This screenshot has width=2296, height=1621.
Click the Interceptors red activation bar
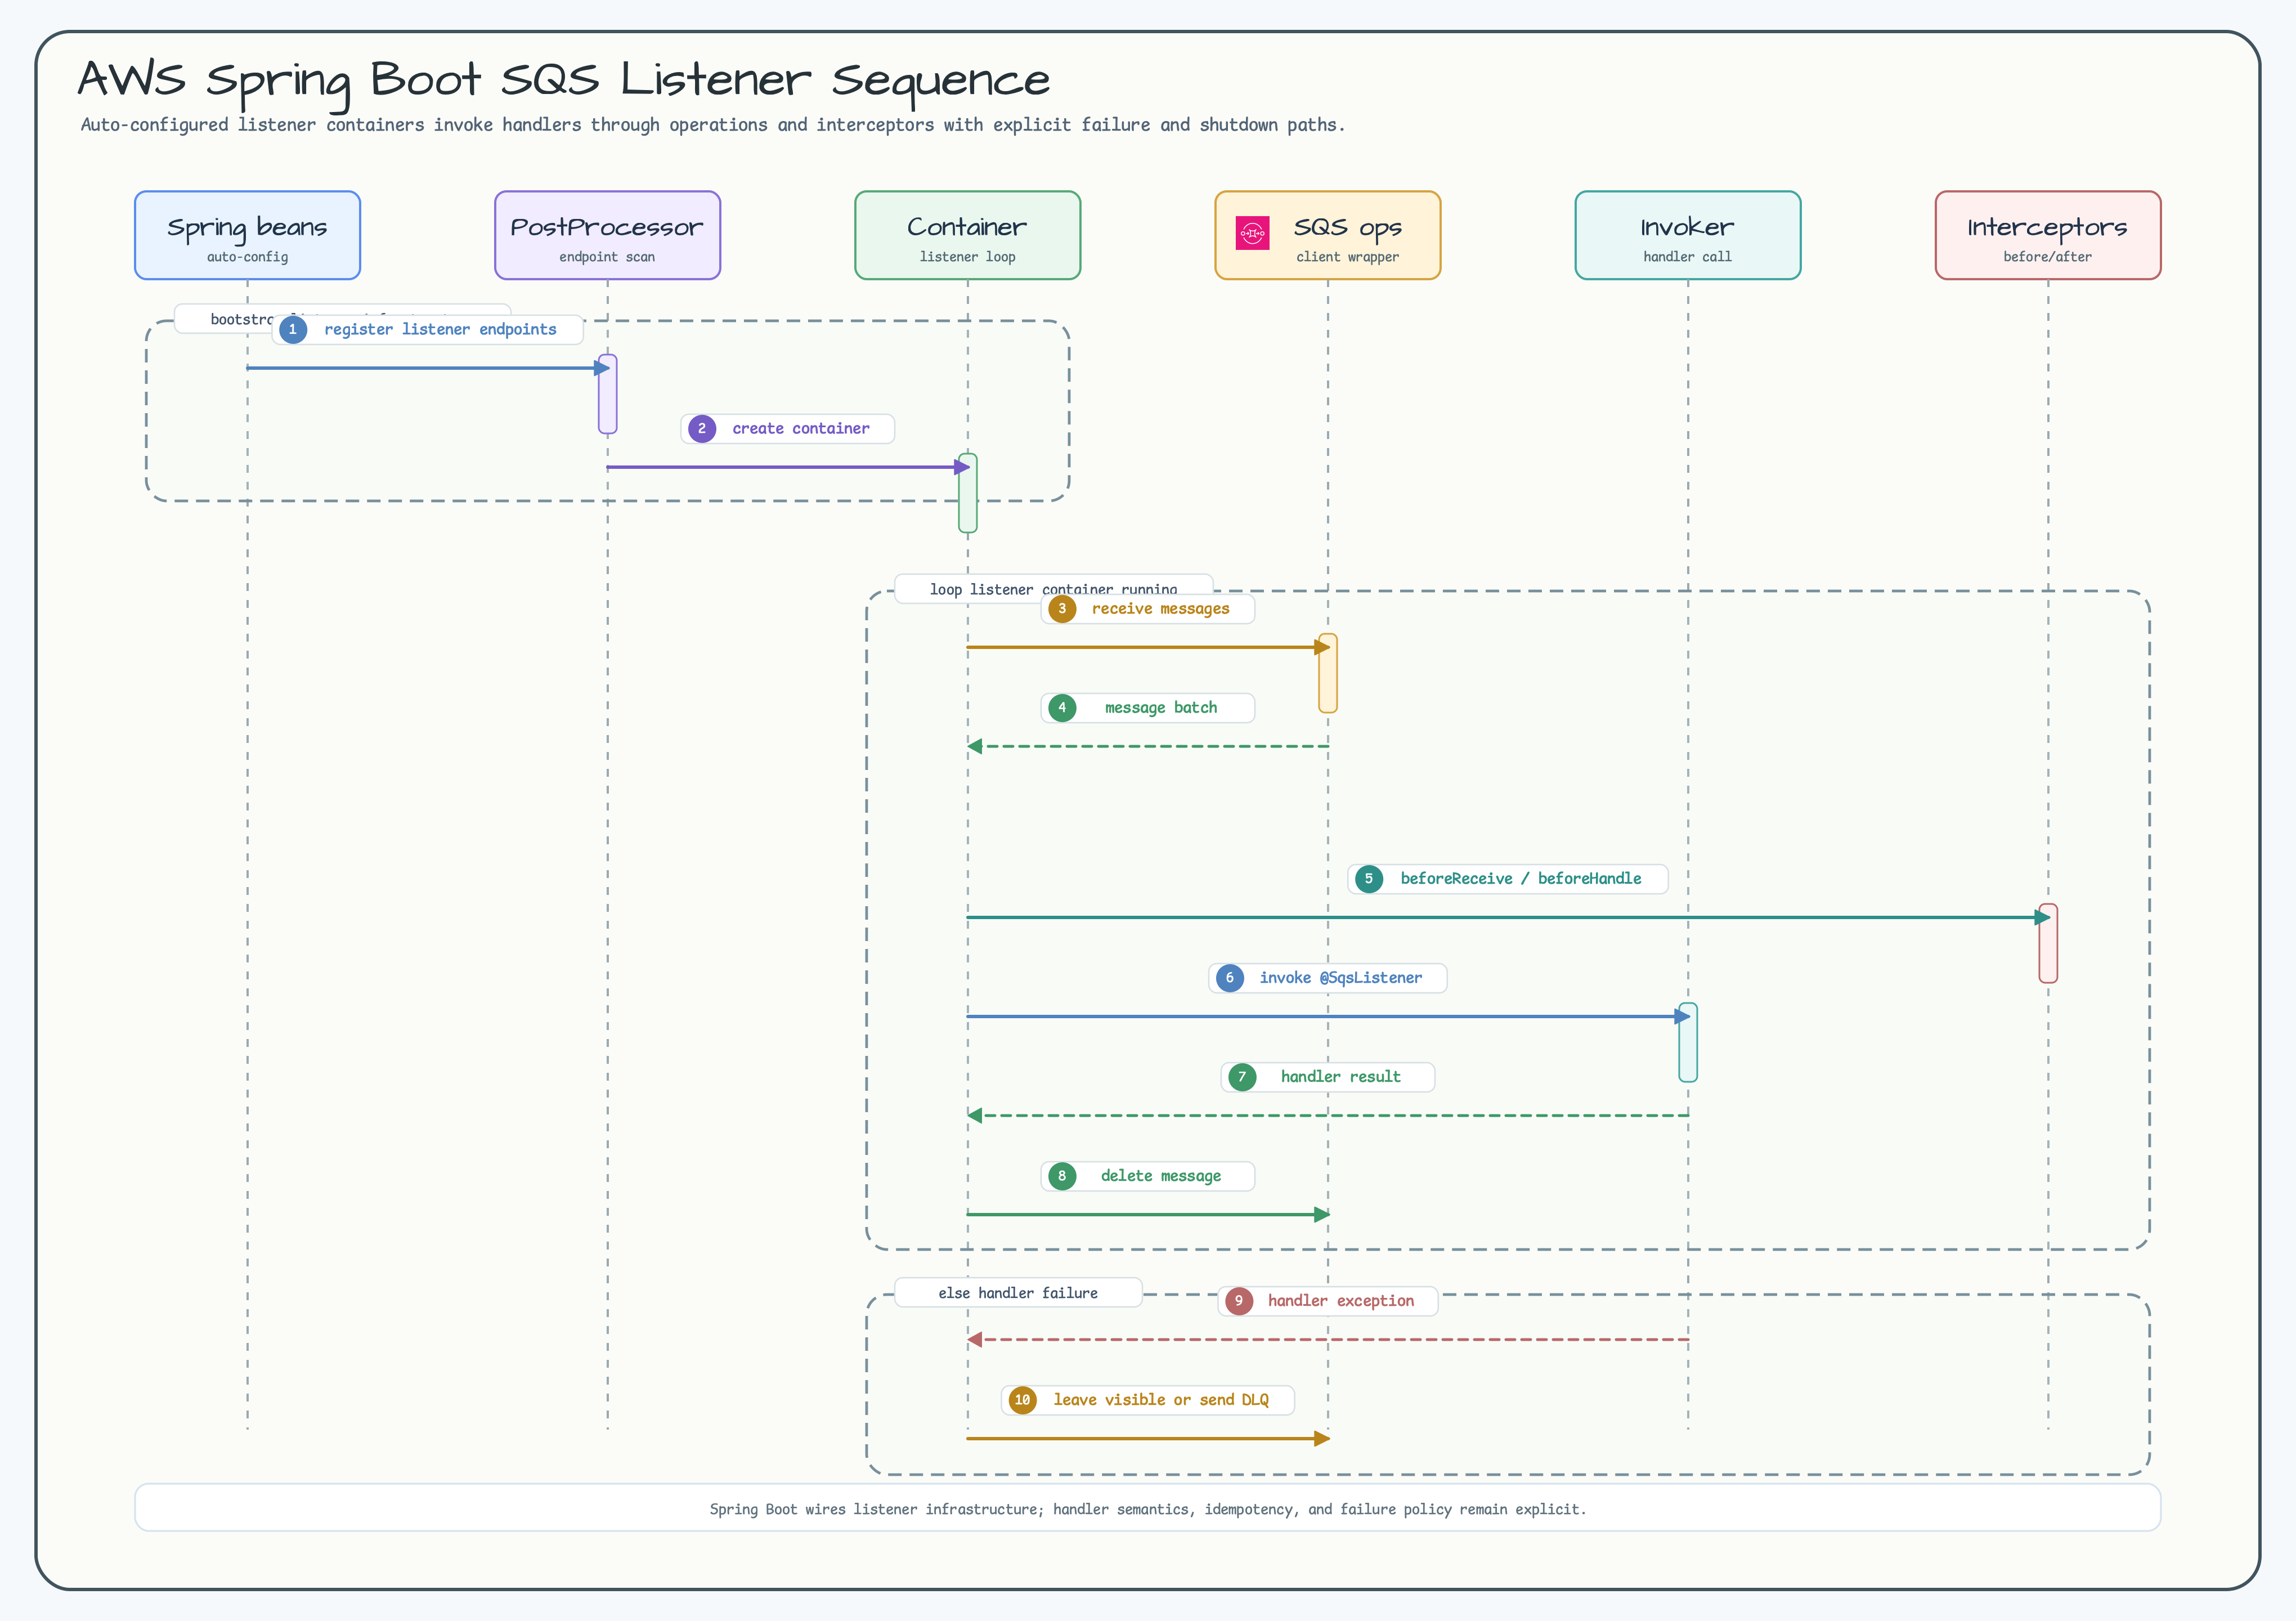coord(2048,943)
